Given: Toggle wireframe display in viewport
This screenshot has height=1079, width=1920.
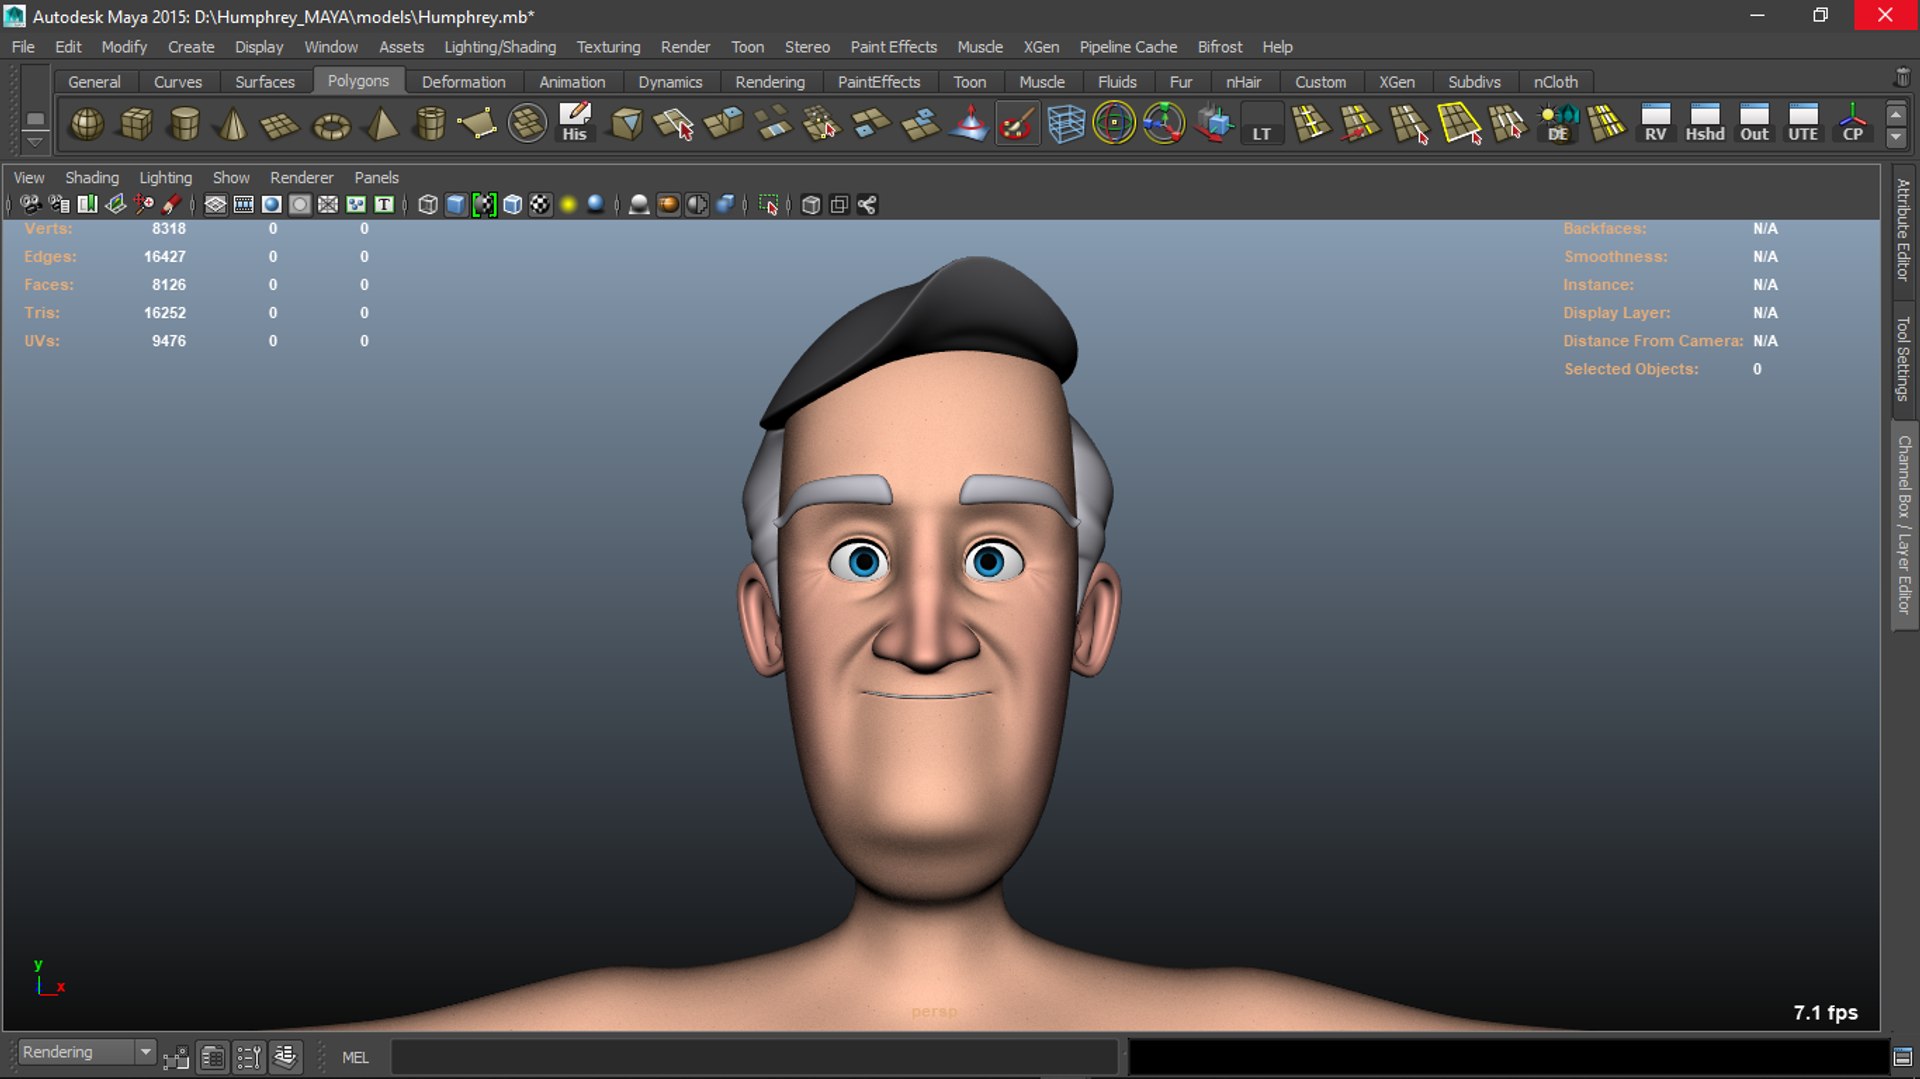Looking at the screenshot, I should [x=428, y=205].
